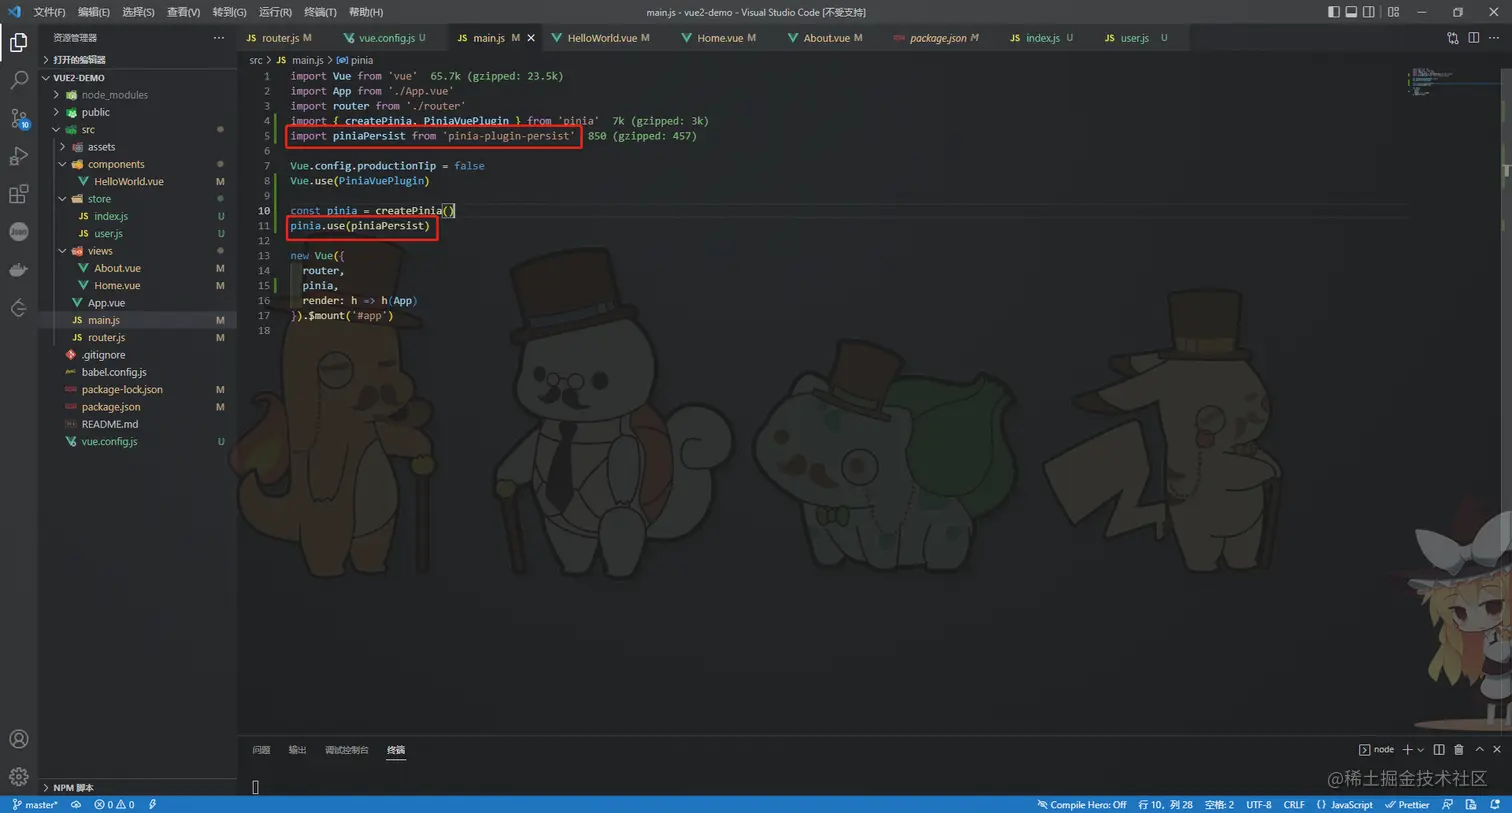Close the main.js editor tab

point(531,38)
